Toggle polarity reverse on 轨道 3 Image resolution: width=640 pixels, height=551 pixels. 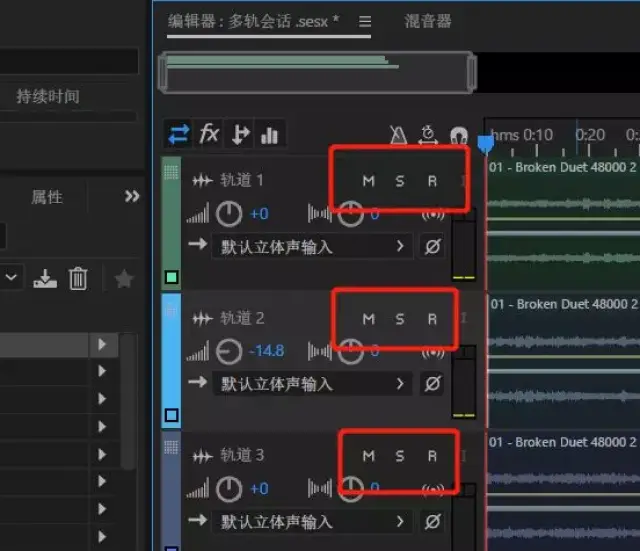tap(433, 521)
